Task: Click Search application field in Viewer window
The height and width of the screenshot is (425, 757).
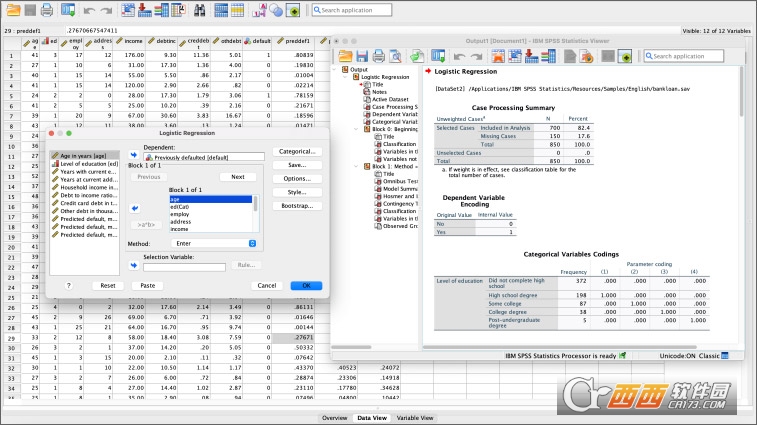Action: pos(684,56)
